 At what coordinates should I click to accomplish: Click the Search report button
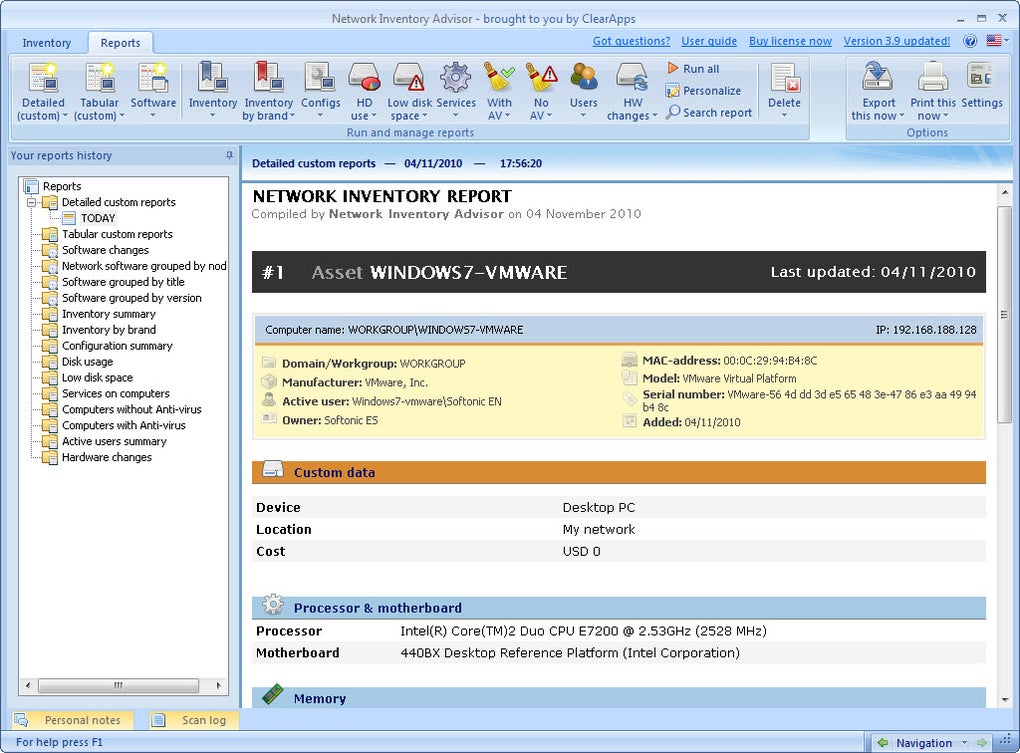click(x=709, y=112)
